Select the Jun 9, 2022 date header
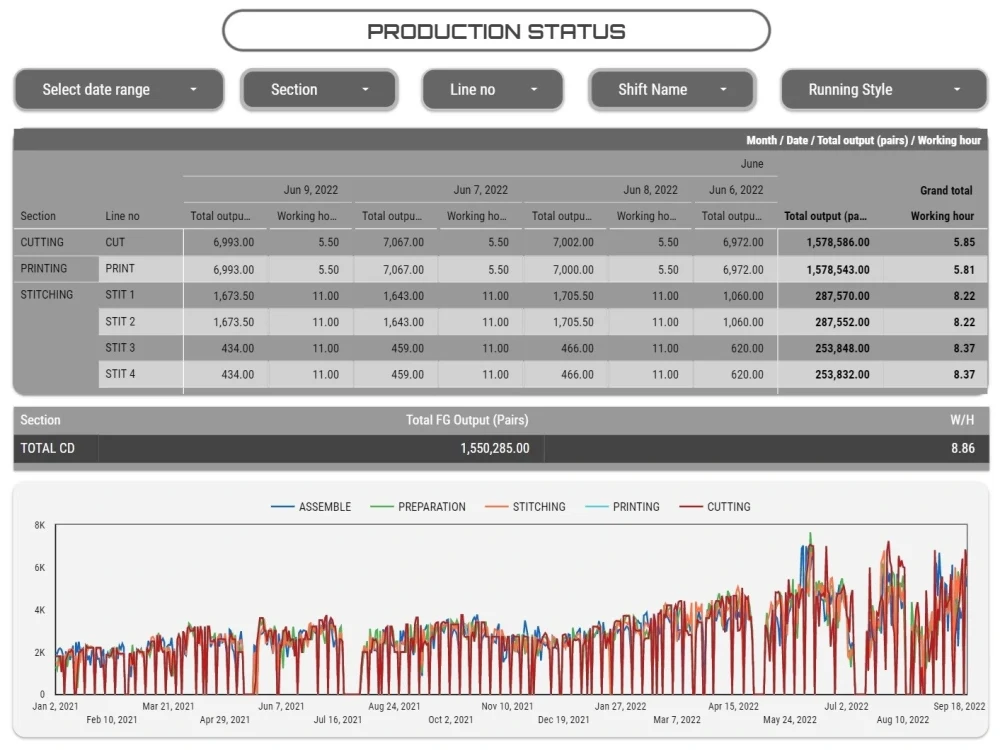The image size is (1000, 750). click(x=311, y=189)
